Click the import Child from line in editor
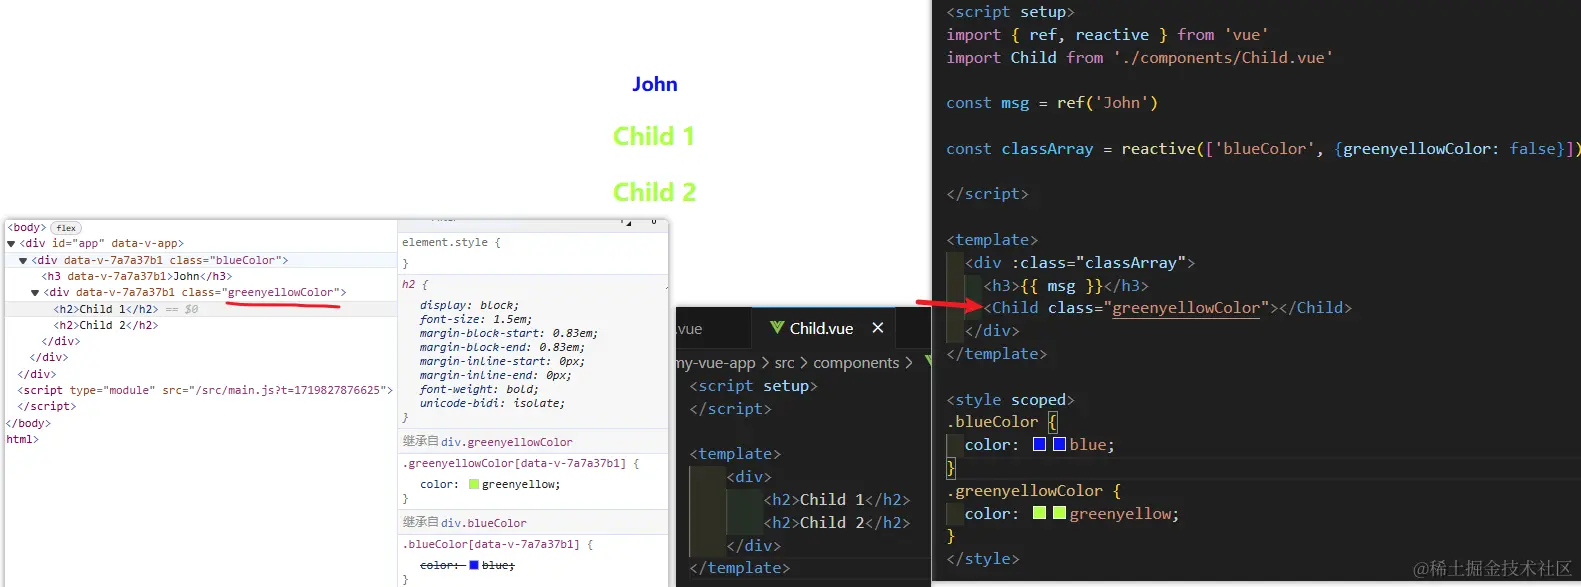1581x587 pixels. (x=1140, y=57)
